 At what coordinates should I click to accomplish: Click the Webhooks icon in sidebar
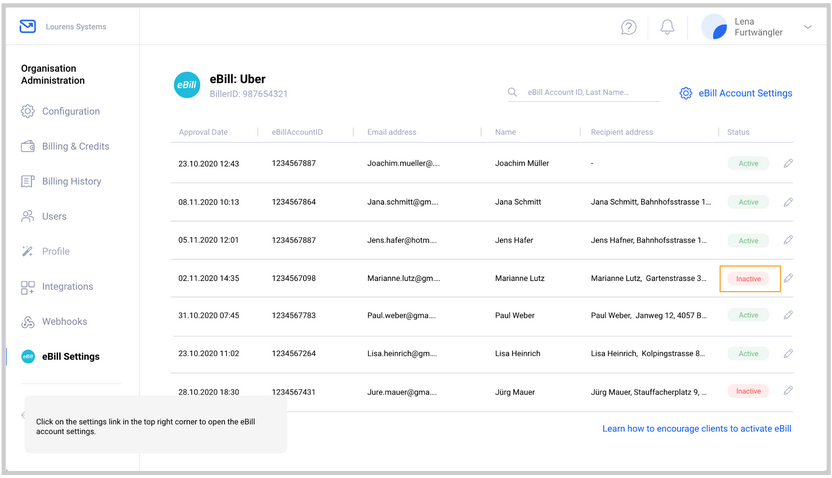click(28, 322)
